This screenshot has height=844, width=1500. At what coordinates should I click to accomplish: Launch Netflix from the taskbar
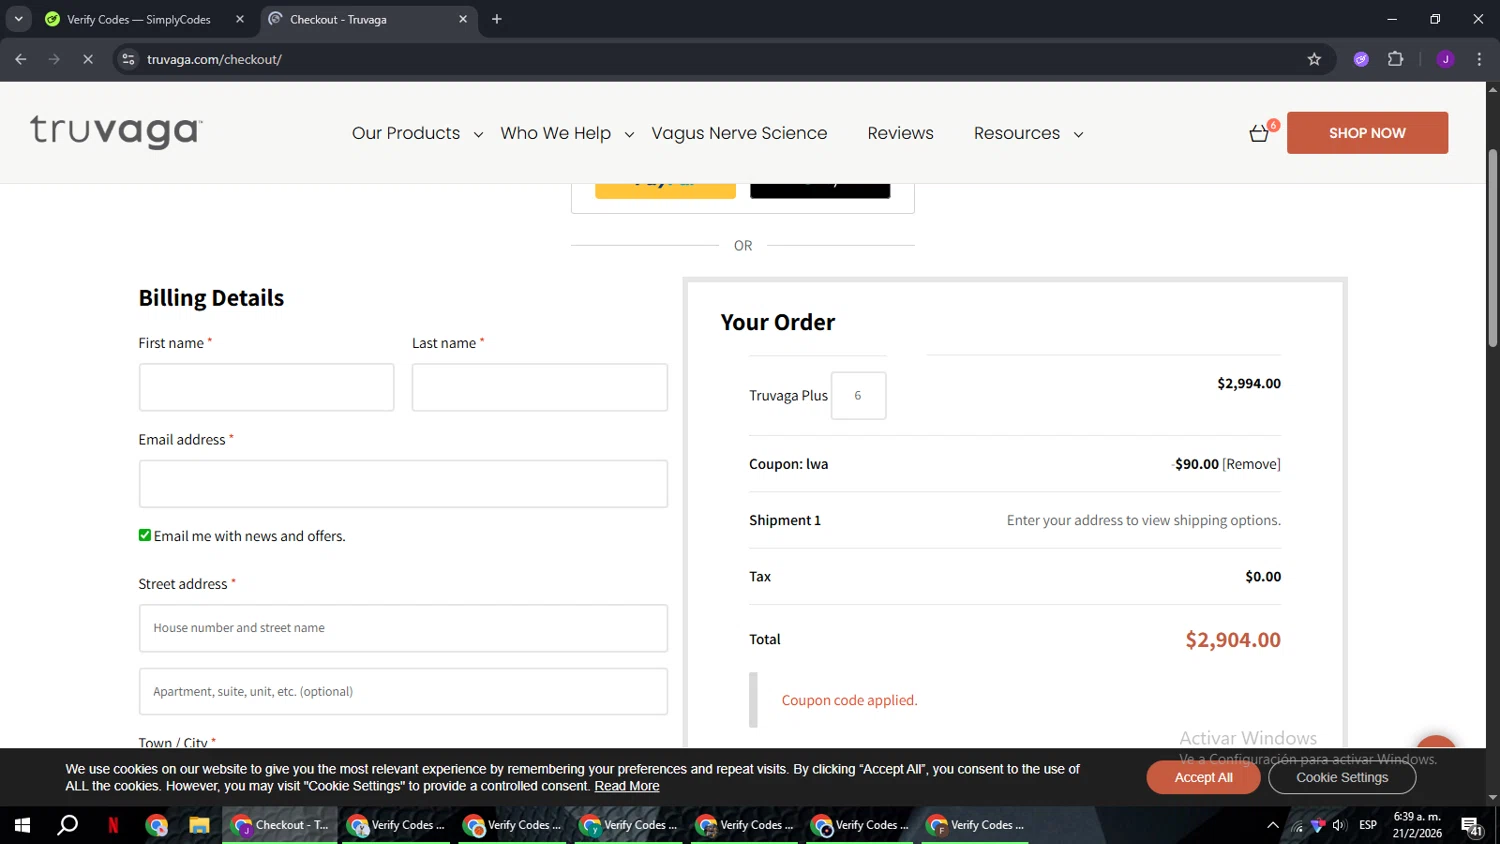click(x=113, y=825)
